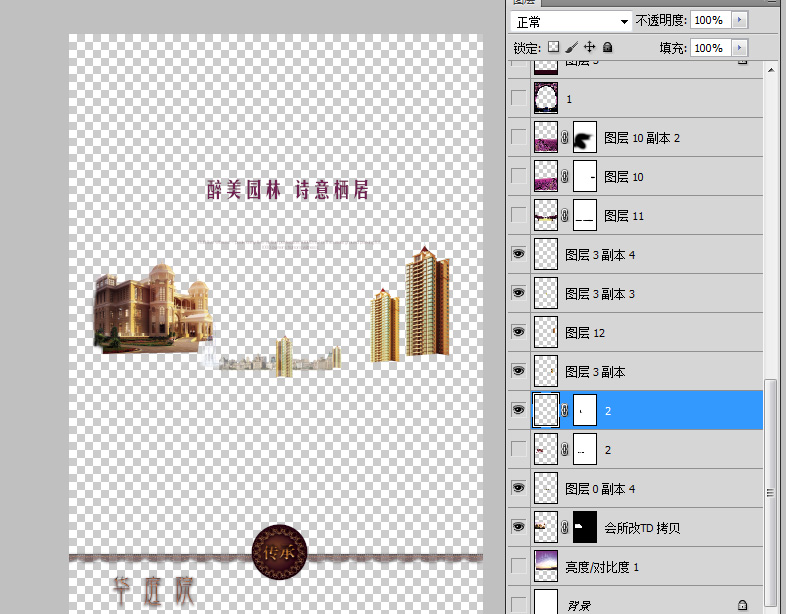Select the 图层 10 副本 2 mask thumbnail

(x=584, y=137)
